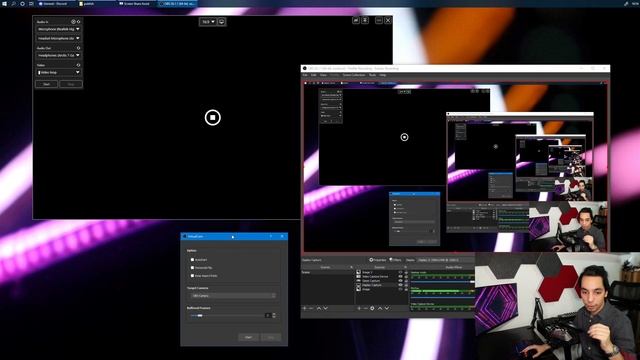Screen dimensions: 640x360
Task: Click the monitor icon beside the 16:9 dropdown
Action: pyautogui.click(x=222, y=22)
